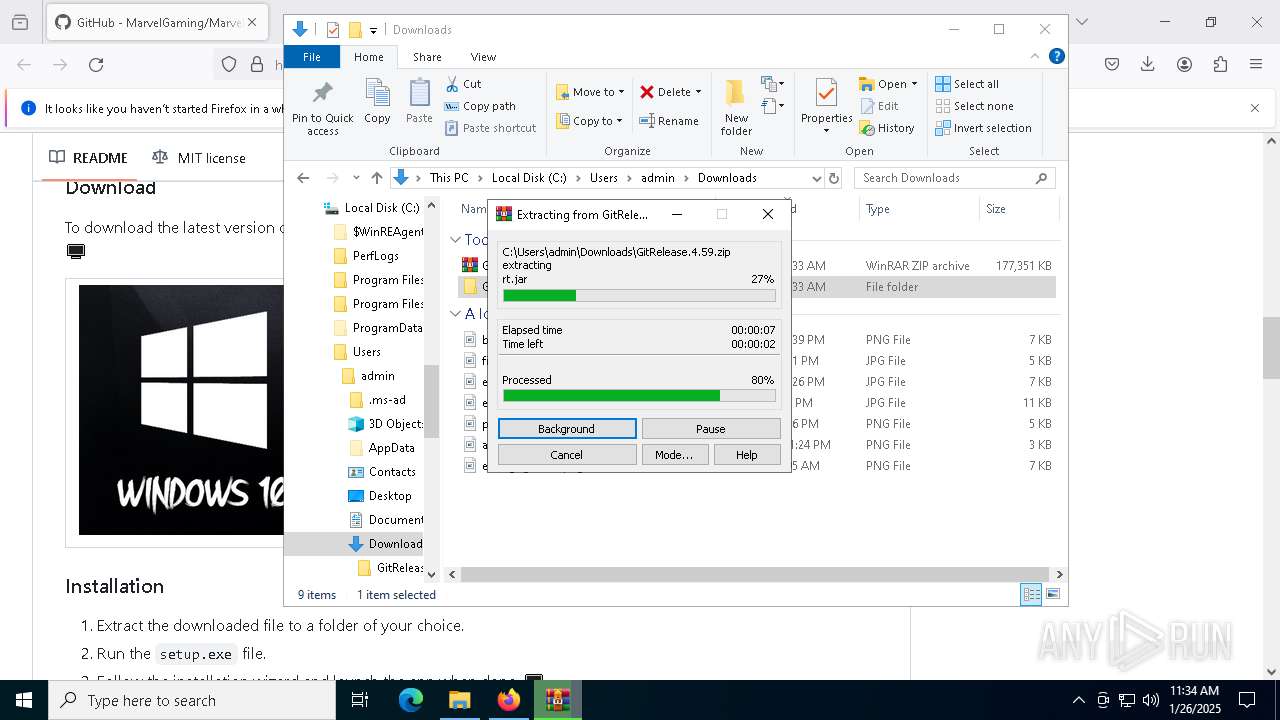Click the Rename button
Image resolution: width=1280 pixels, height=720 pixels.
[x=669, y=121]
